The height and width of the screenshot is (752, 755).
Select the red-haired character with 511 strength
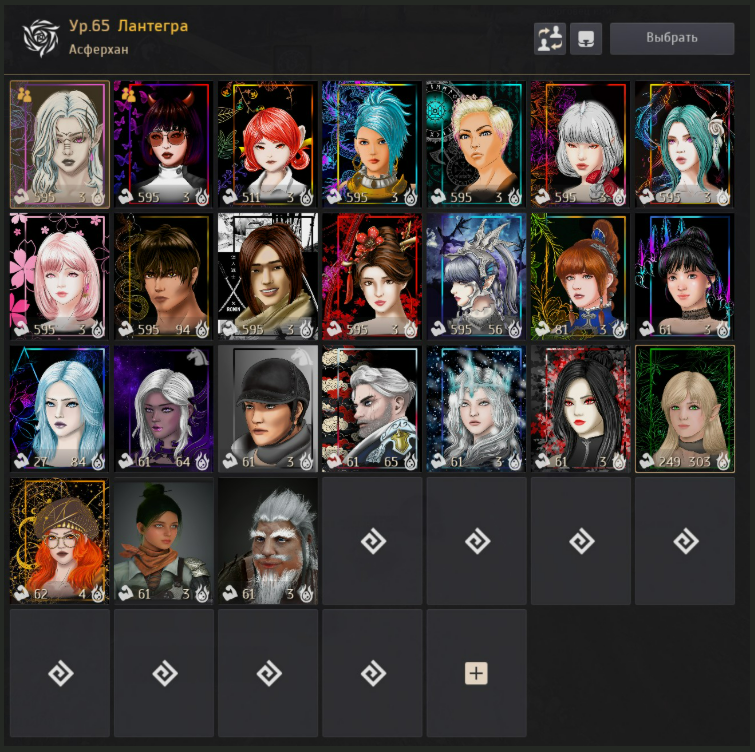click(268, 144)
